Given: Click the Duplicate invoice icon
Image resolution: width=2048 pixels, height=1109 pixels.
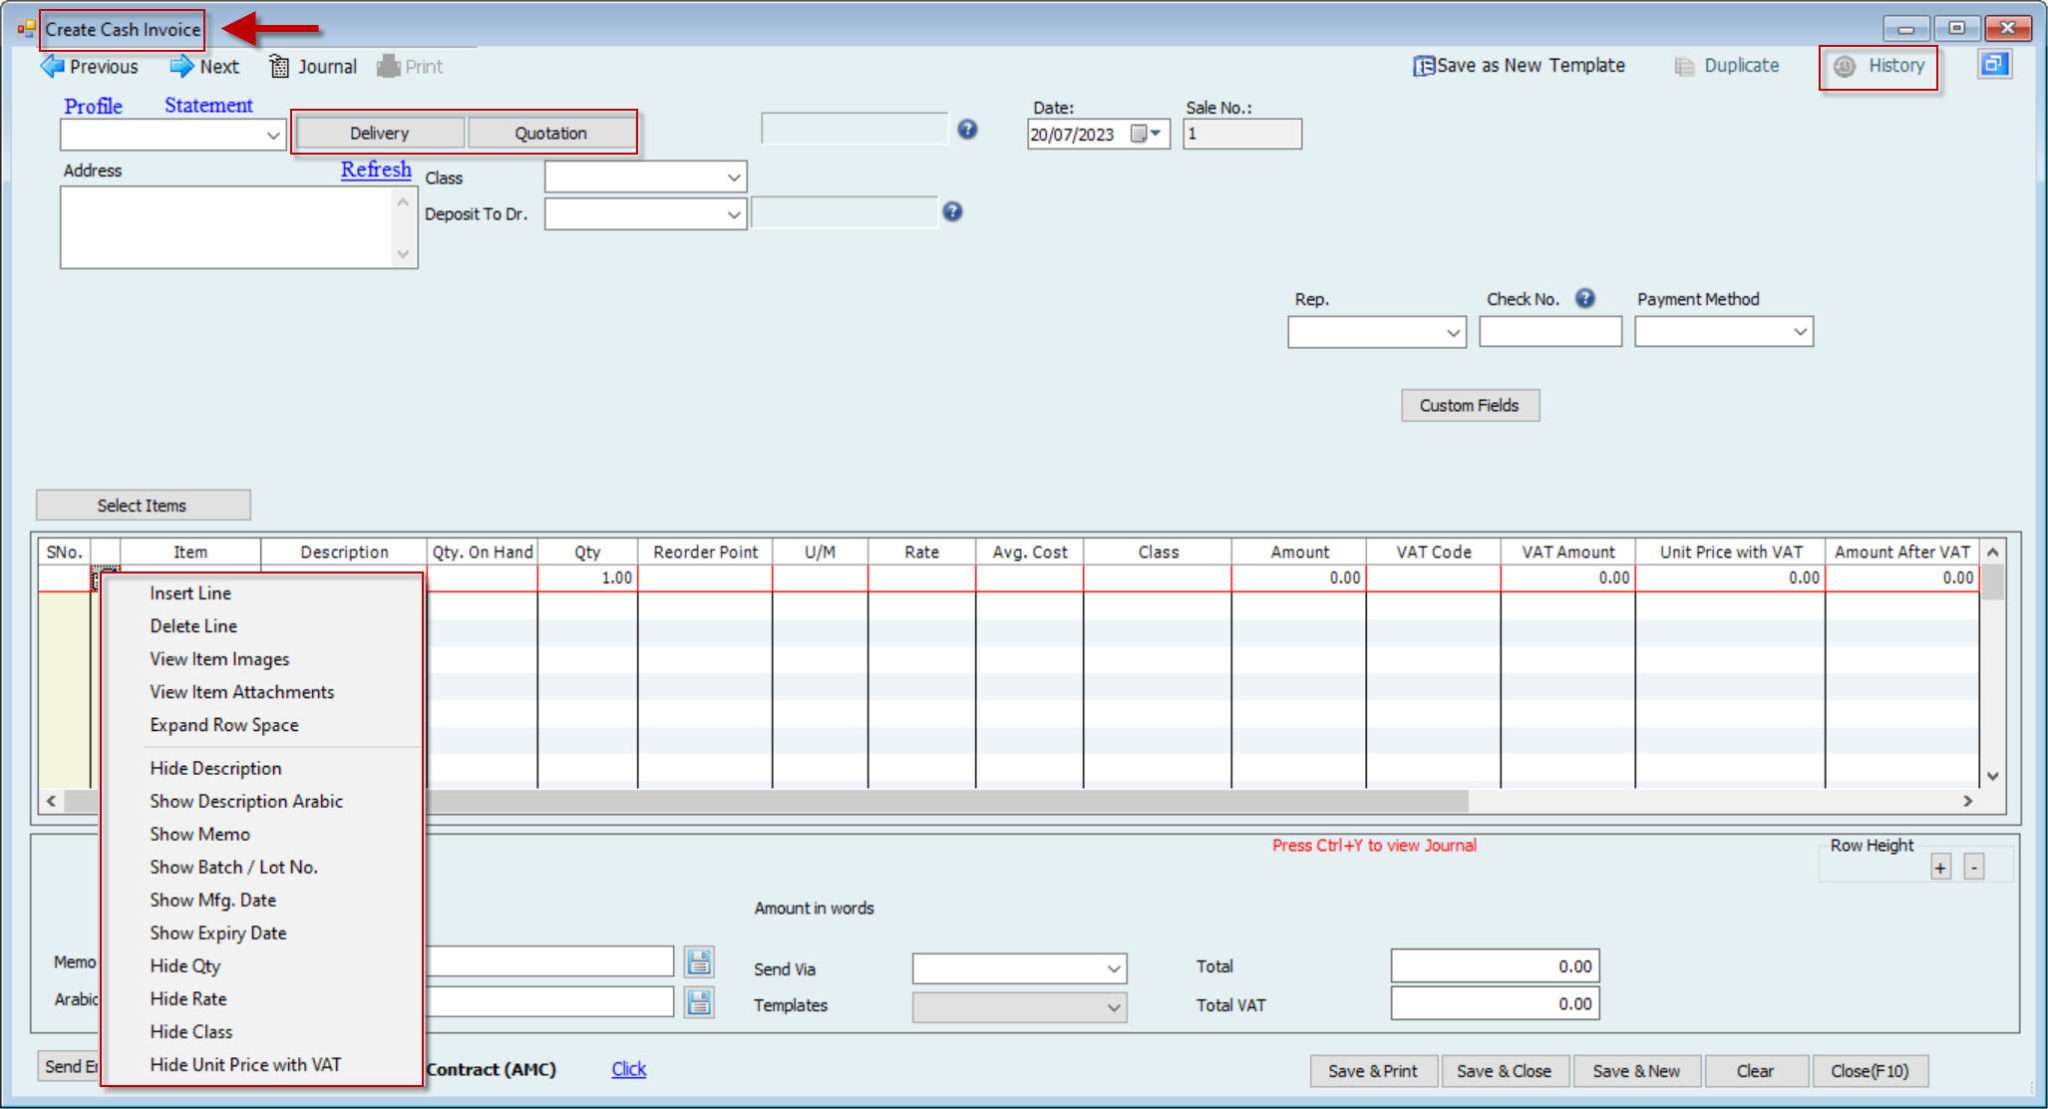Looking at the screenshot, I should [1684, 66].
